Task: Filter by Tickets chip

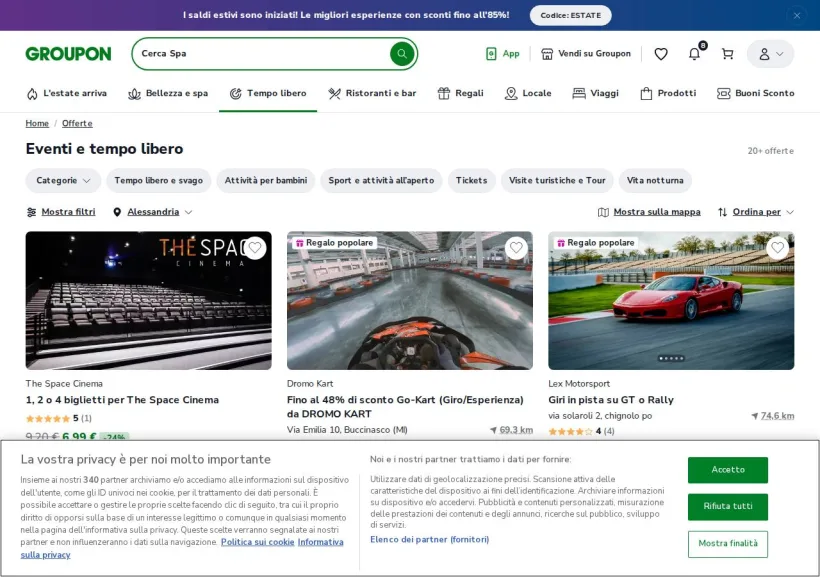Action: pos(471,180)
